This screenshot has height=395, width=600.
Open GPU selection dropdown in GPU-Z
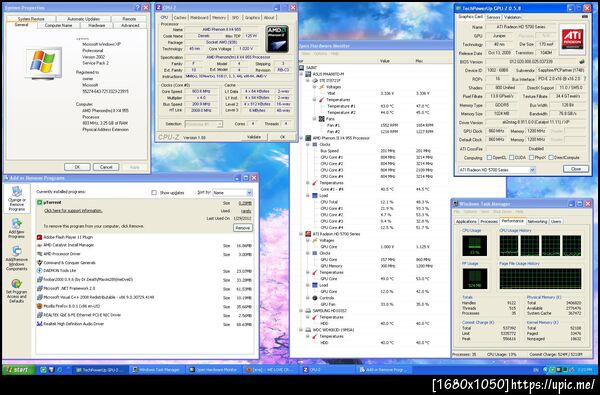click(x=497, y=170)
